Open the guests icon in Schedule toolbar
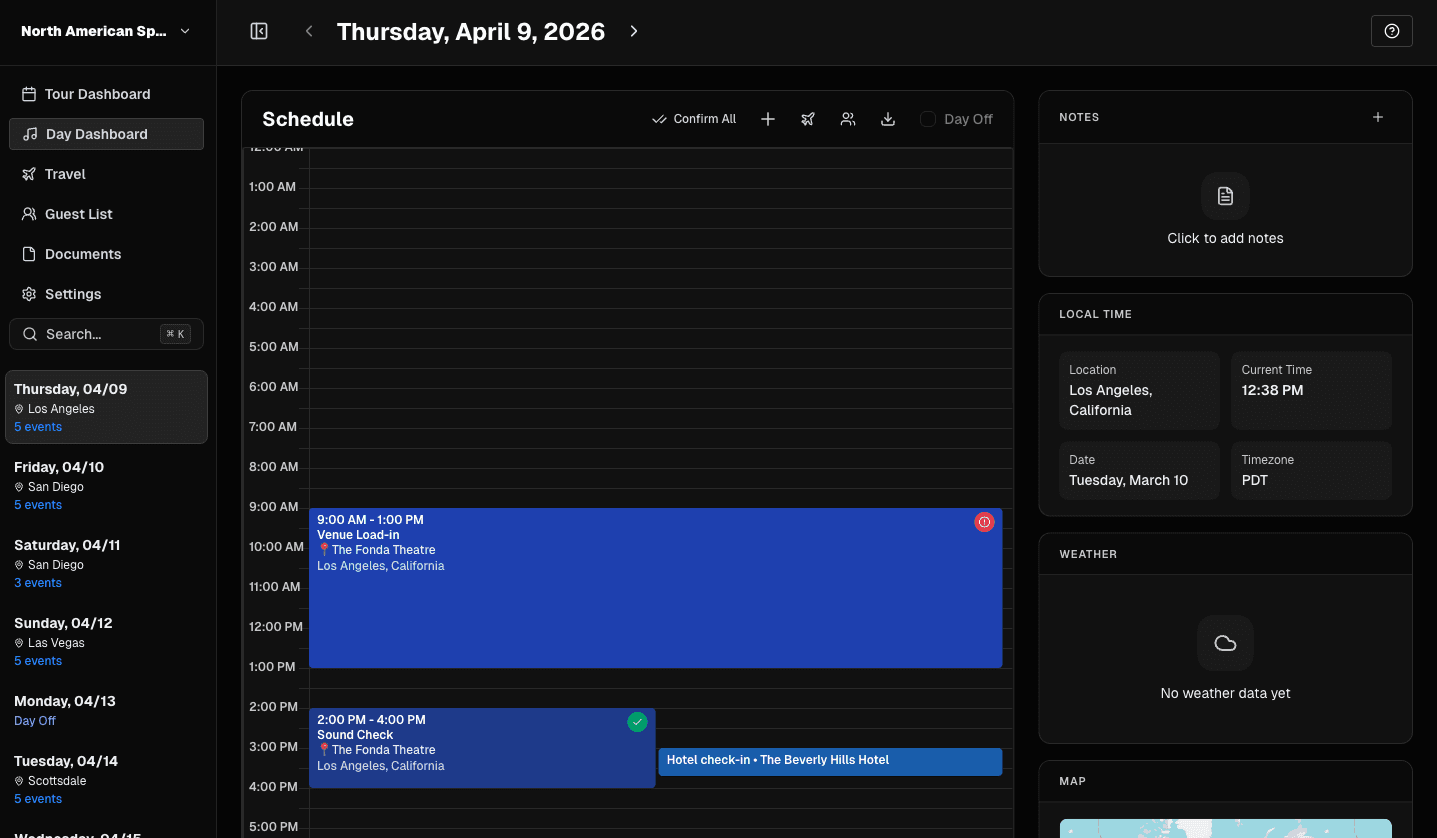Image resolution: width=1437 pixels, height=838 pixels. (x=848, y=118)
